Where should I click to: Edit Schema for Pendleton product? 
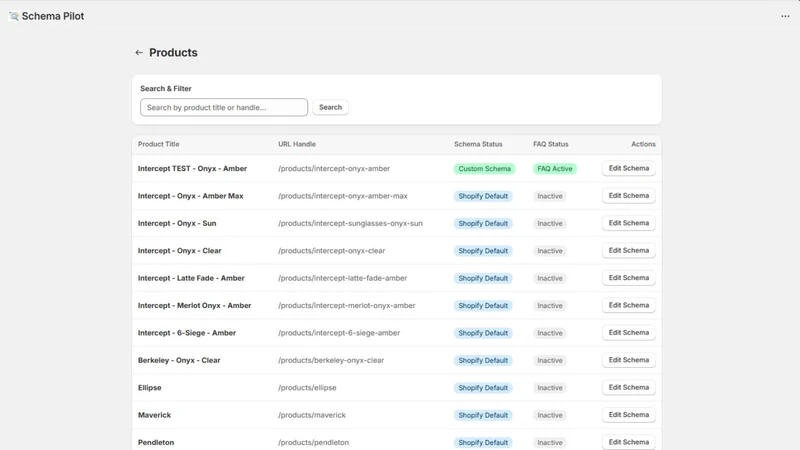click(629, 442)
